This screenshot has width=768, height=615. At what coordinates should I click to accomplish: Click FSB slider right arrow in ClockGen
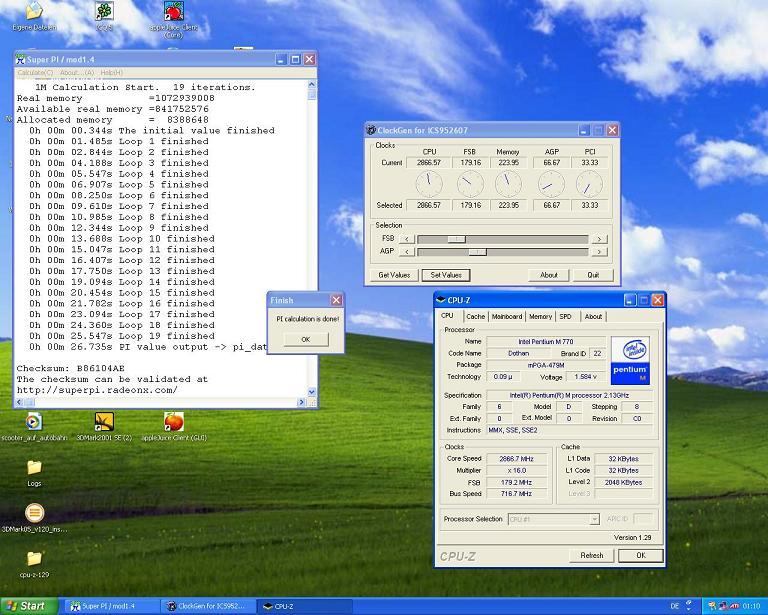599,239
